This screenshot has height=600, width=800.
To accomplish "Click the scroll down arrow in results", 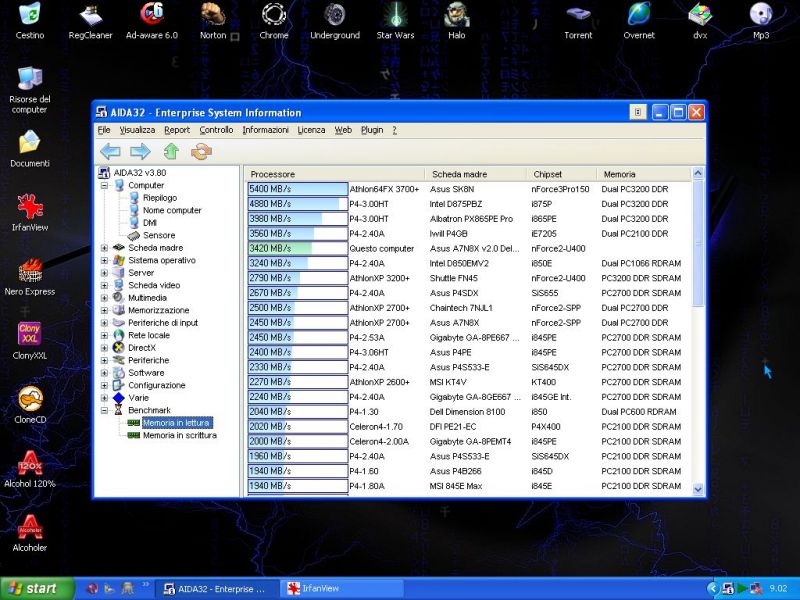I will [x=698, y=489].
